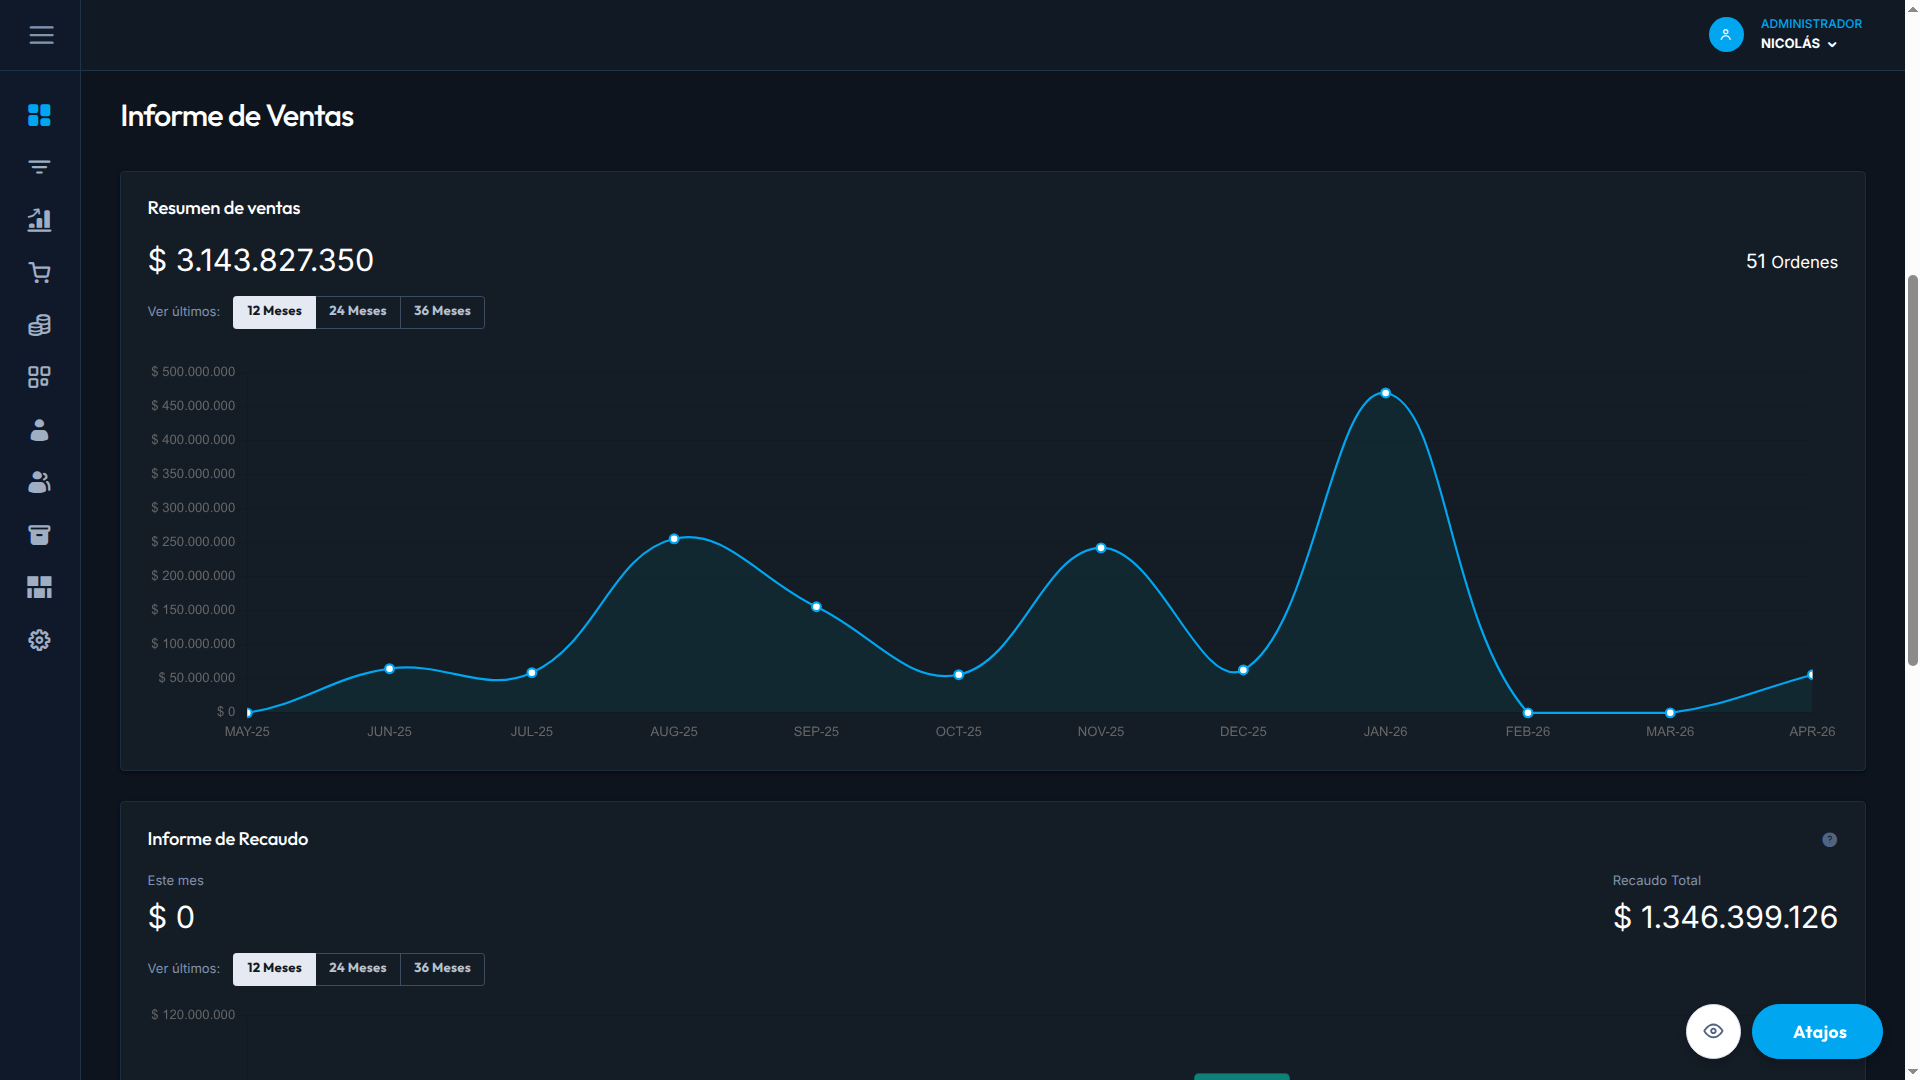The image size is (1920, 1080).
Task: Open the bar chart reports icon
Action: (39, 220)
